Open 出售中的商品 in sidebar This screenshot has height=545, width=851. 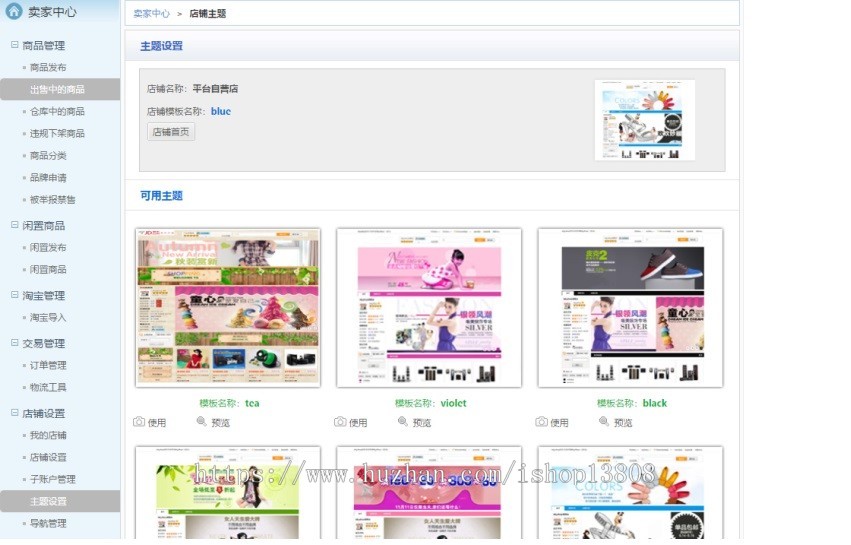point(57,90)
